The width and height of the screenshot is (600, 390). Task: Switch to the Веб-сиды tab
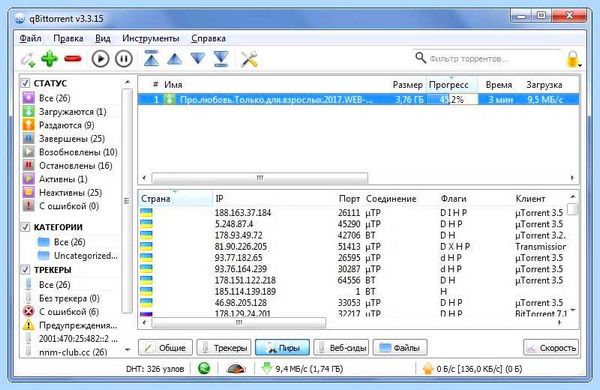coord(341,348)
